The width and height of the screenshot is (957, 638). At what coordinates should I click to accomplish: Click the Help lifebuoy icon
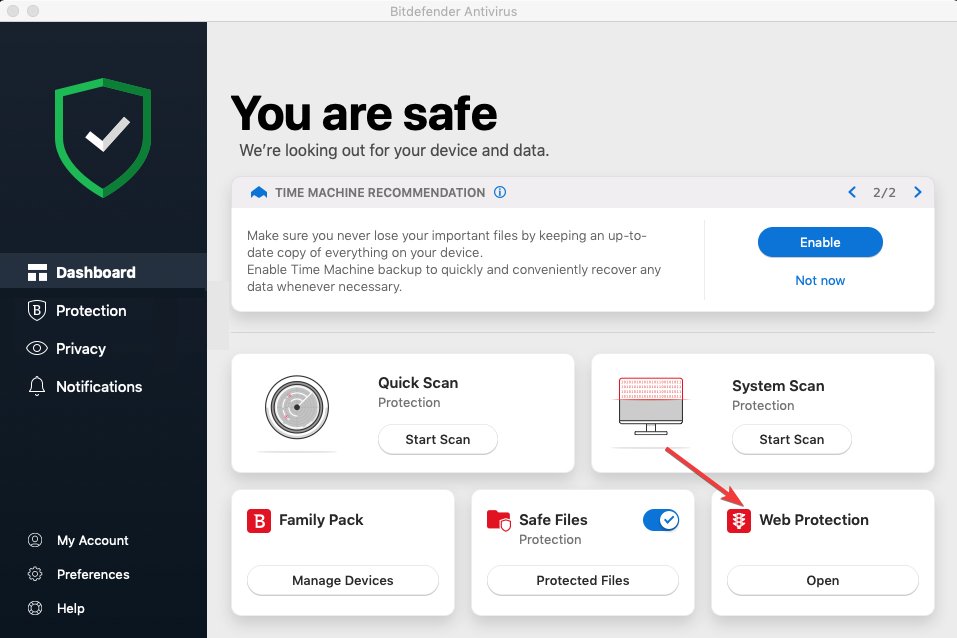[35, 608]
